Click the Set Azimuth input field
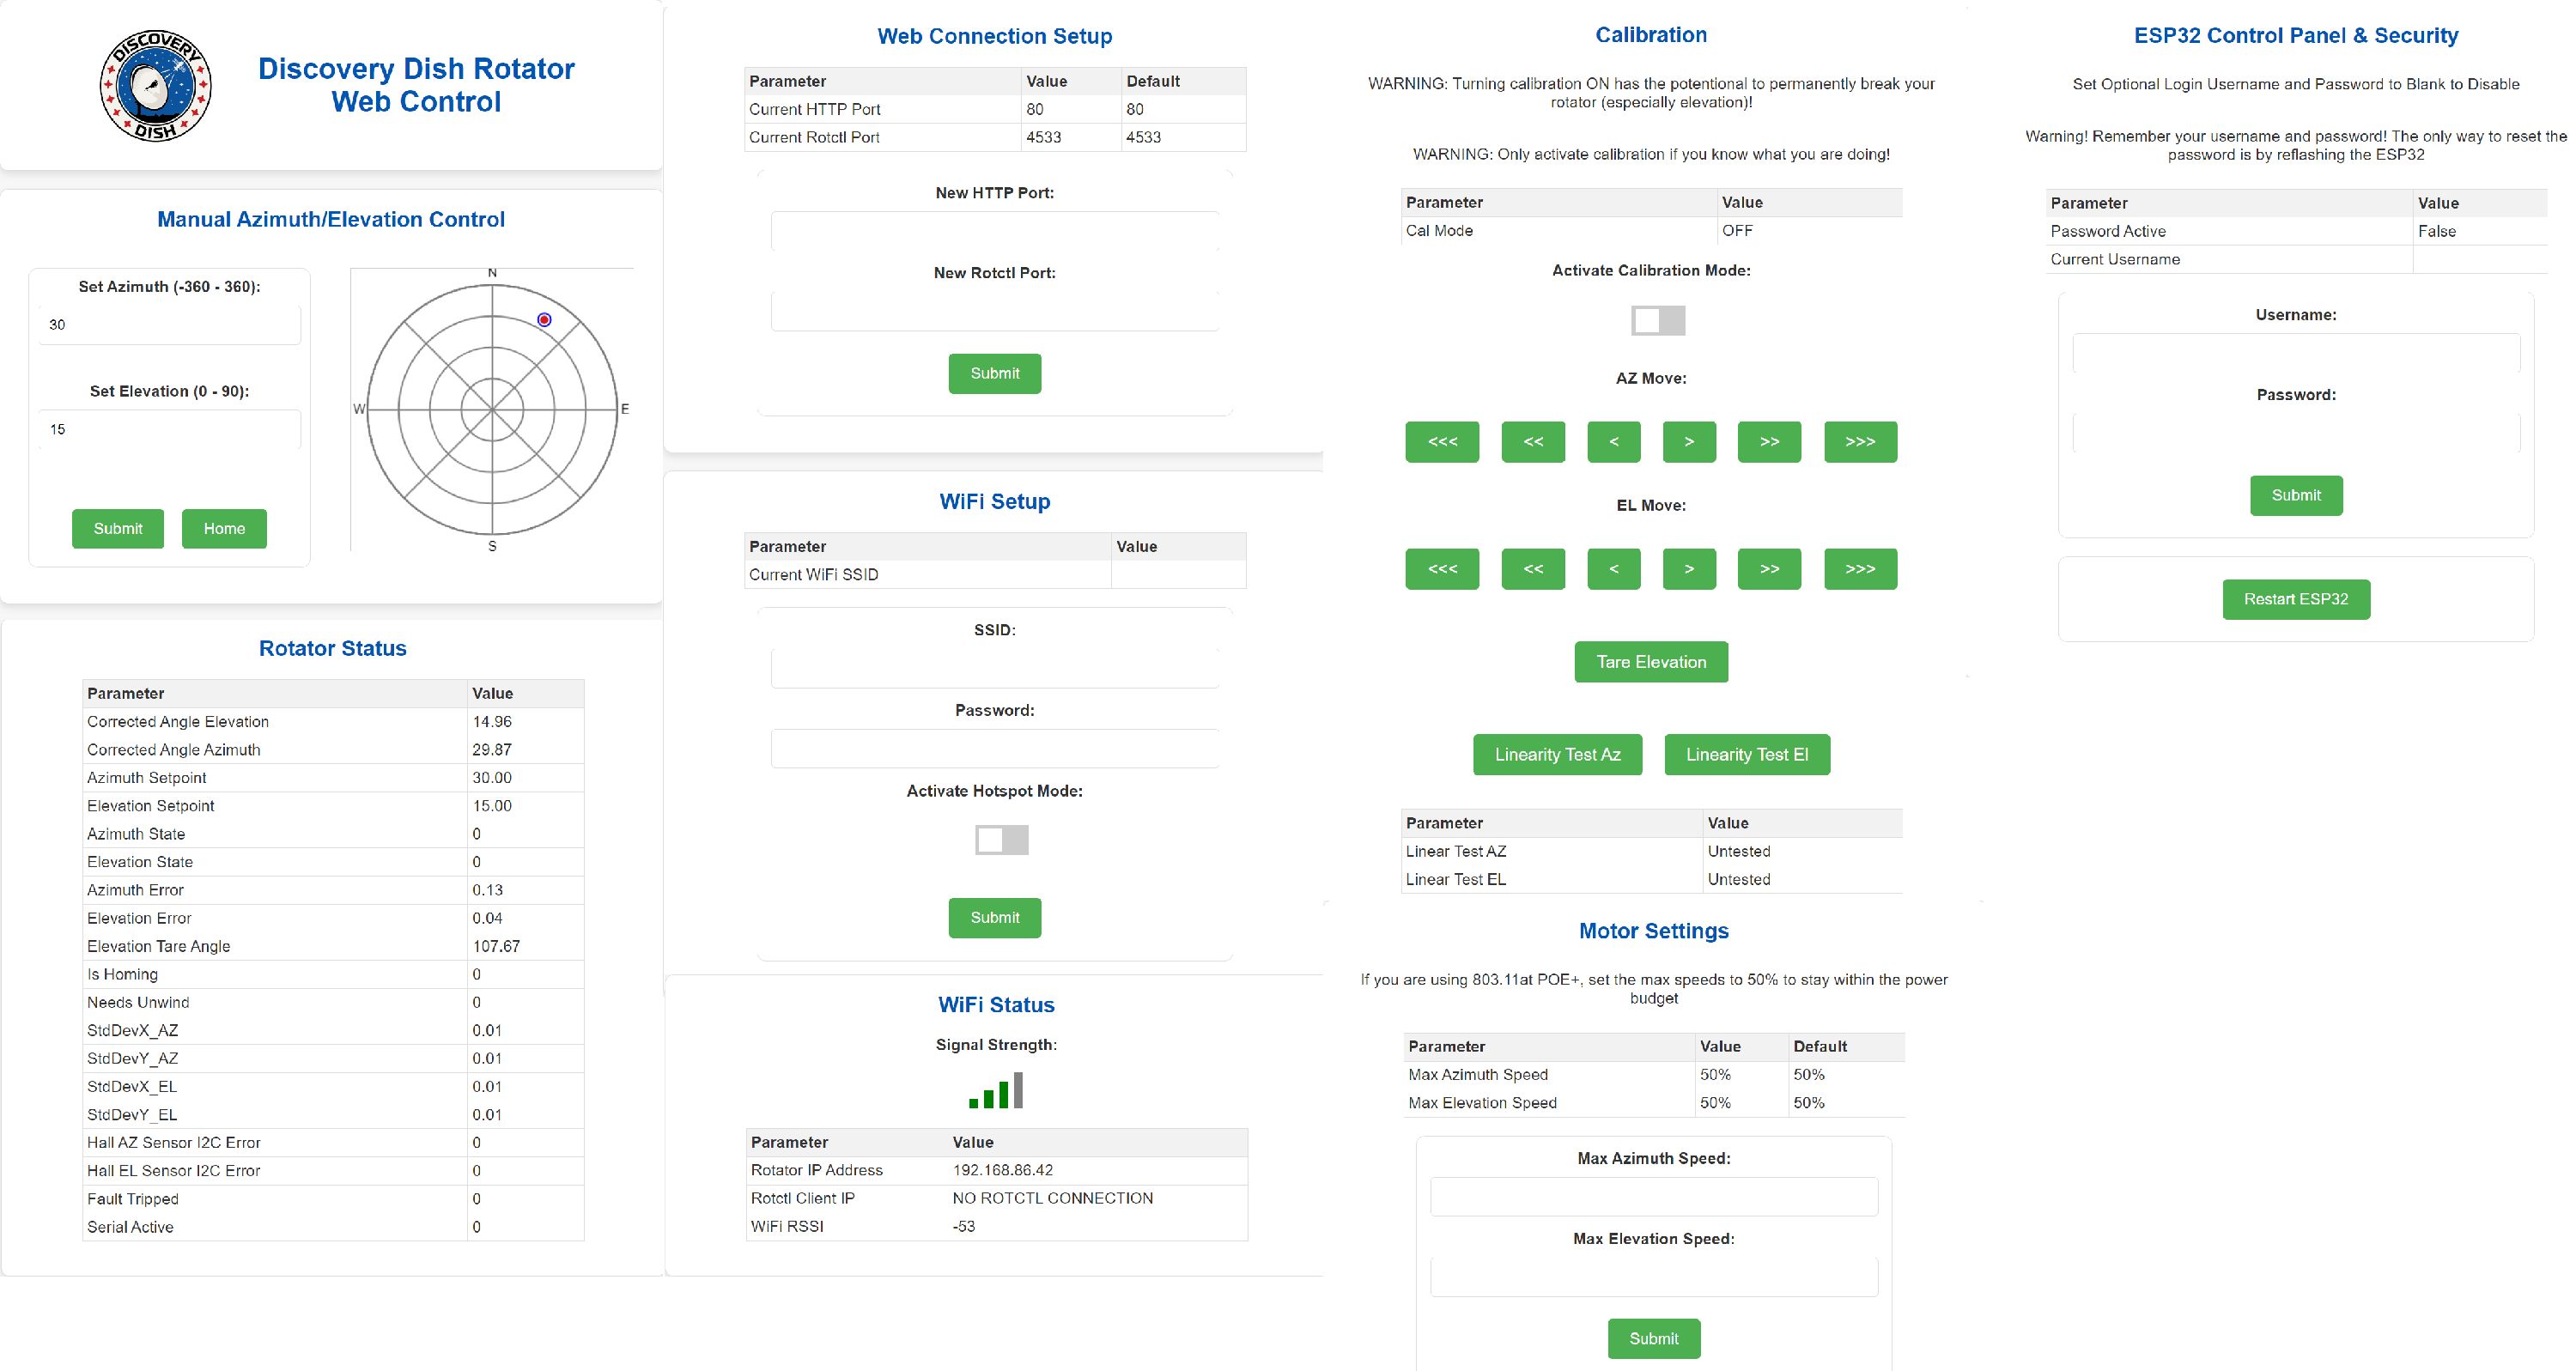 [x=169, y=325]
